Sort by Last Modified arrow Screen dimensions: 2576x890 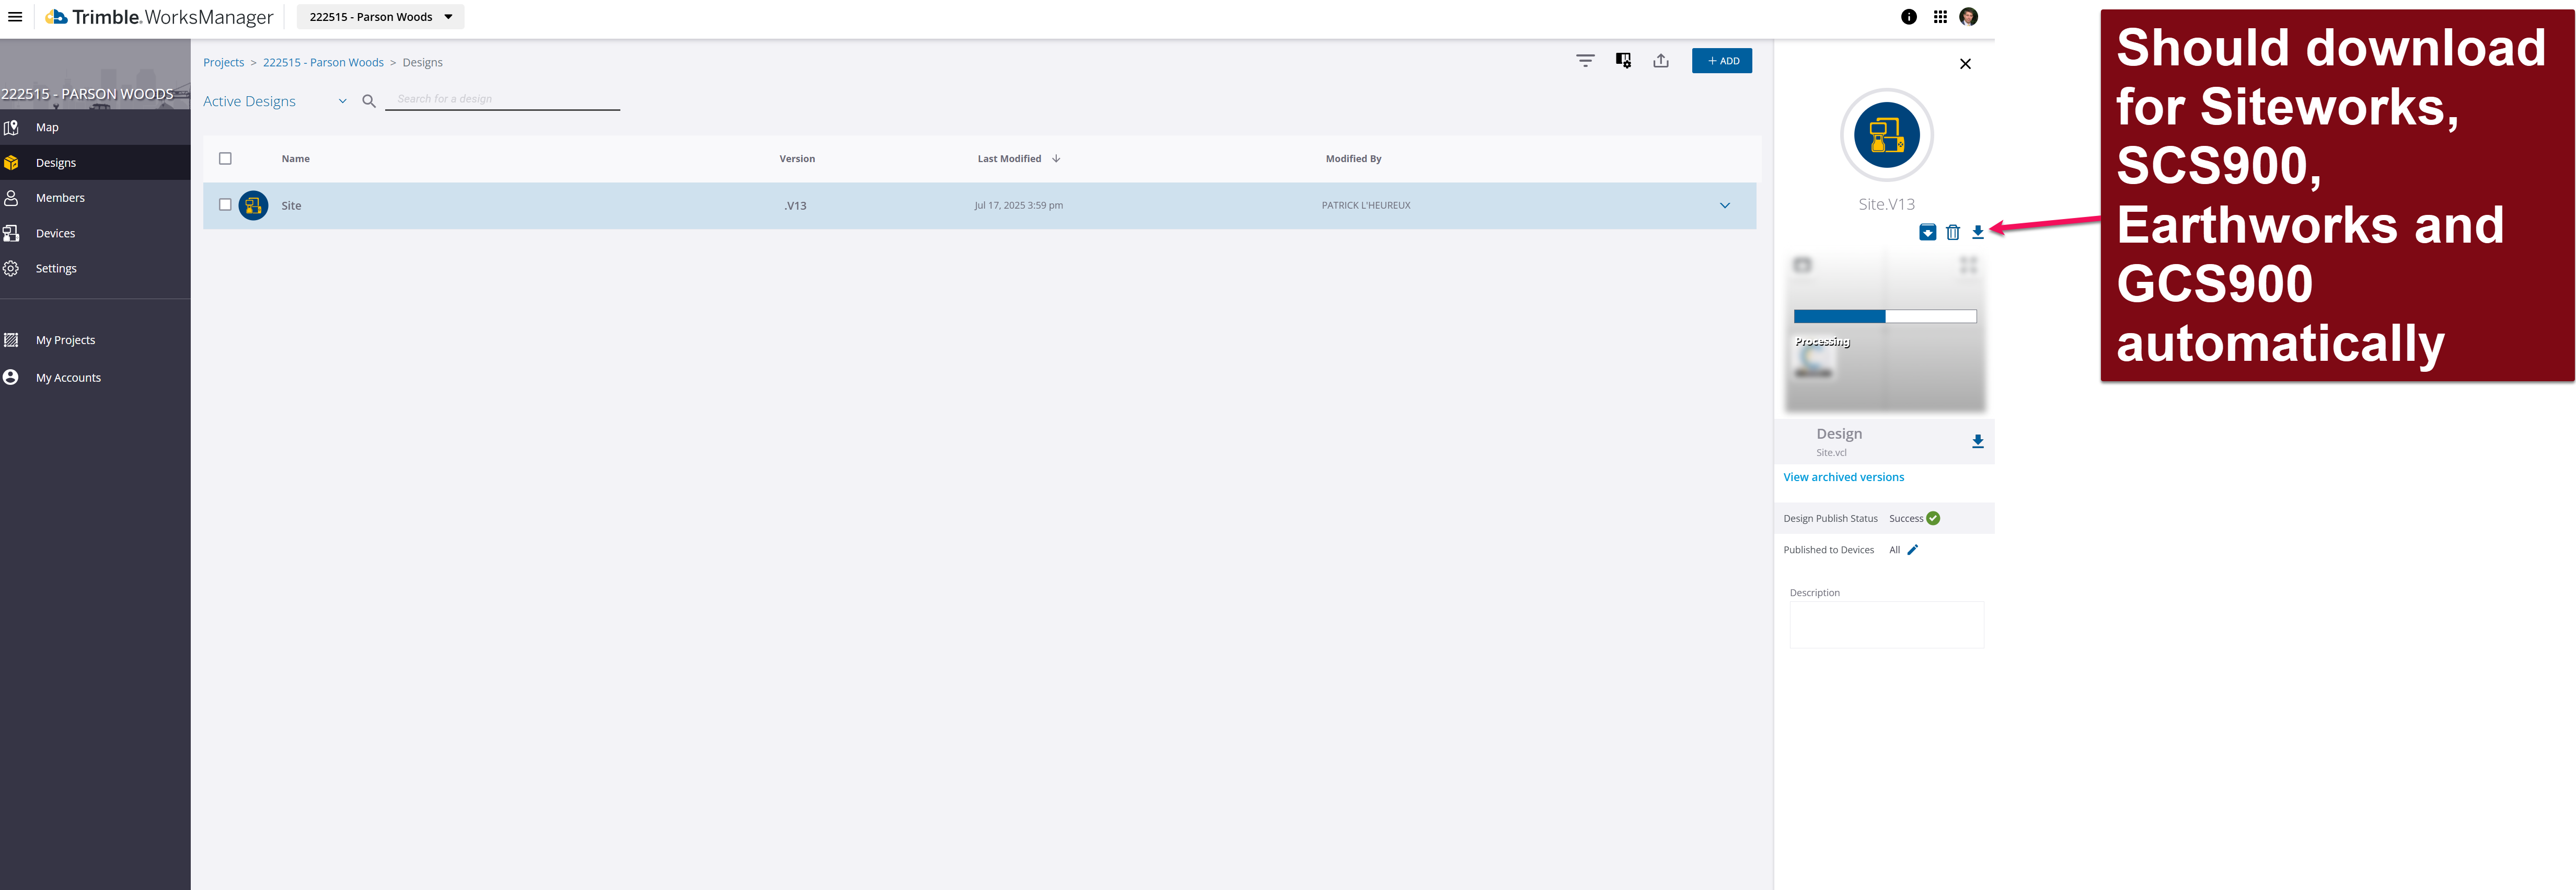tap(1056, 159)
